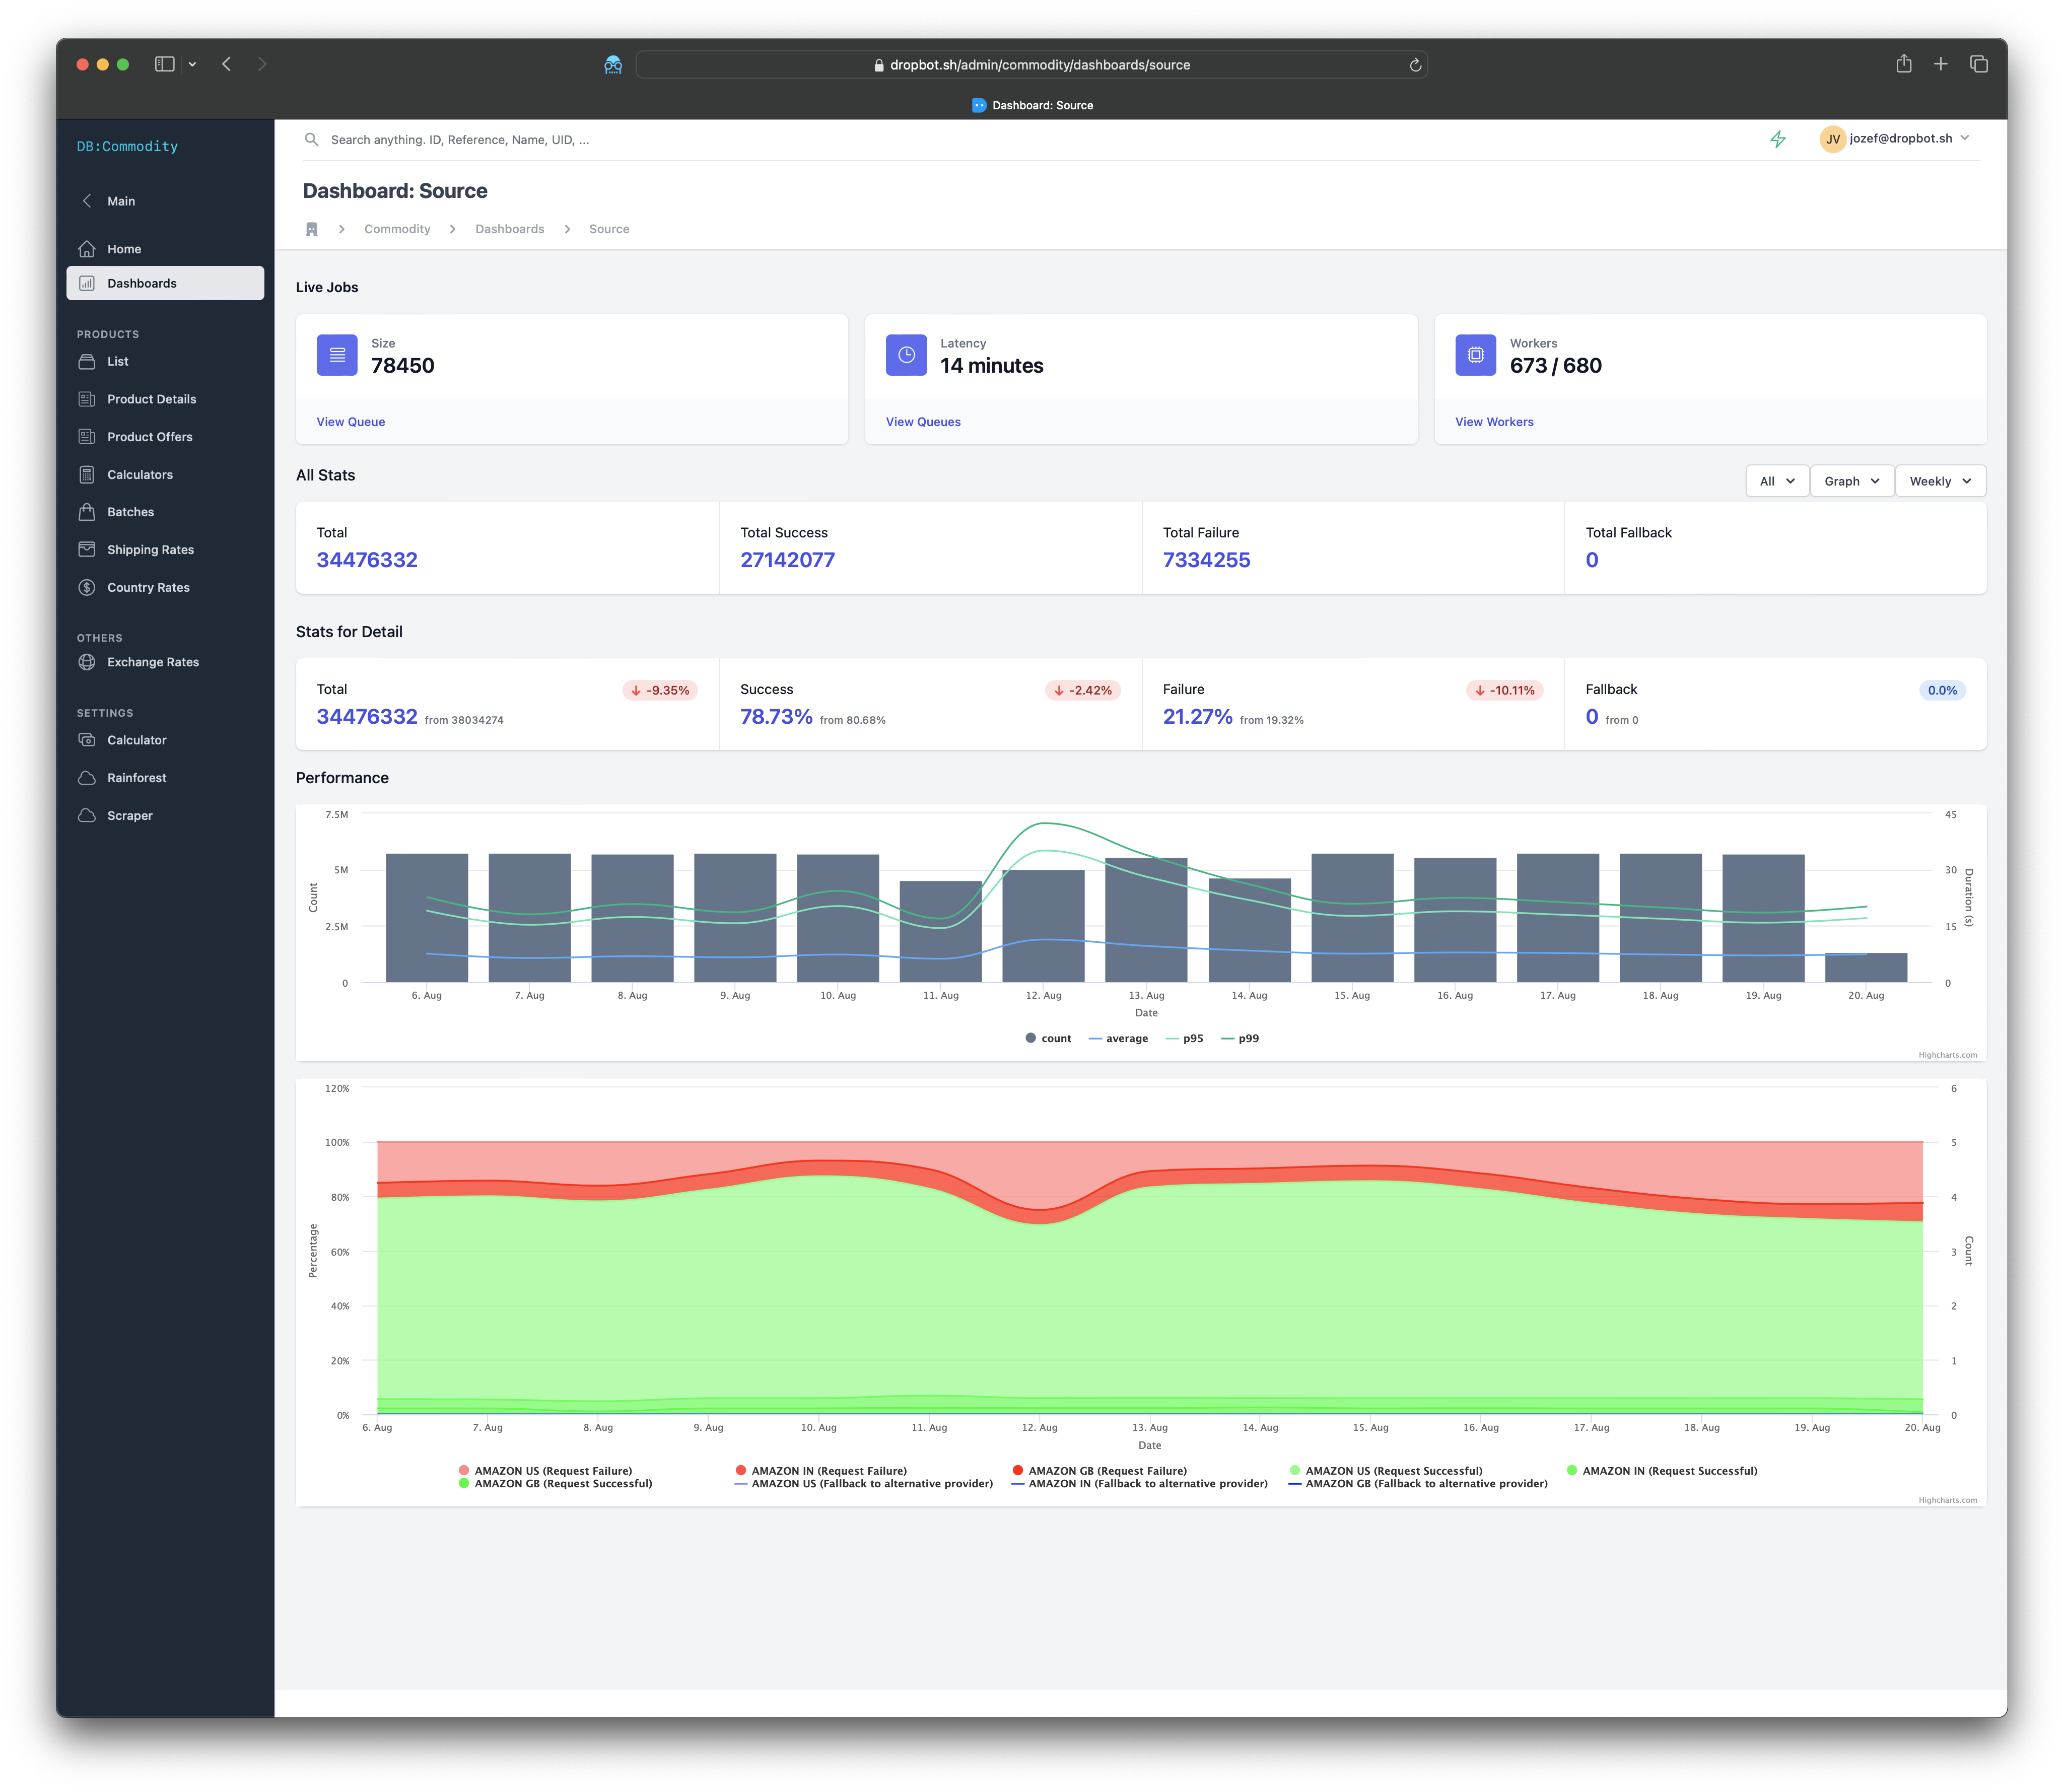Open the All filter dropdown
2064x1792 pixels.
coord(1777,481)
